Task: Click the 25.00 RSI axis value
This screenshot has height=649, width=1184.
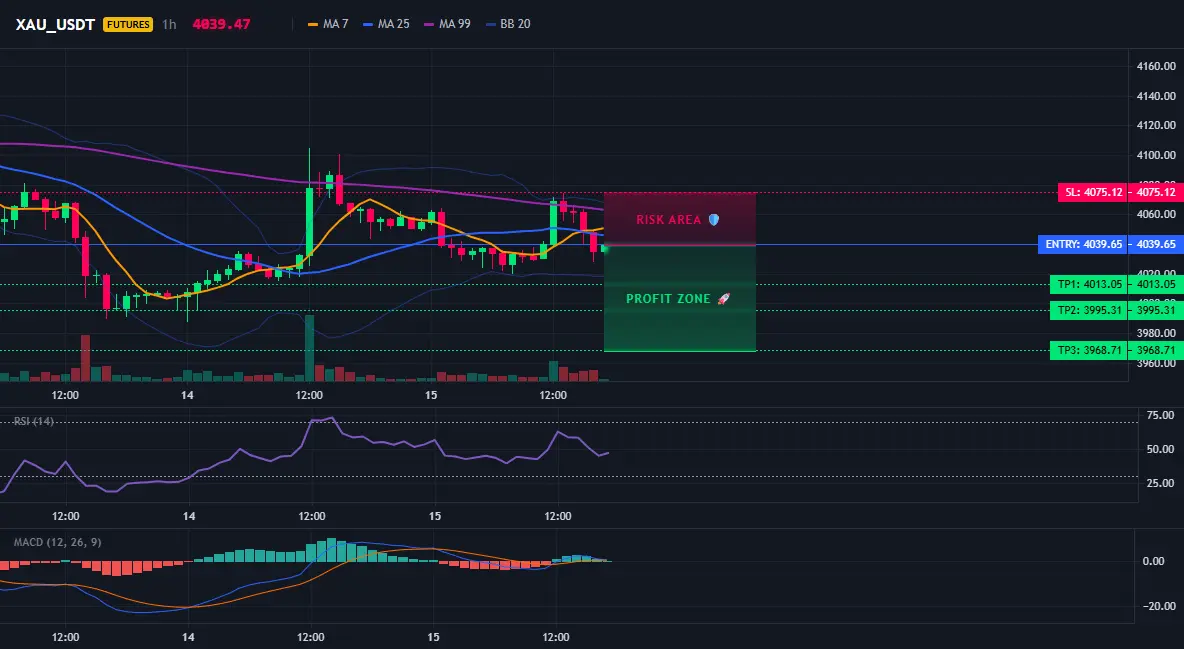Action: [x=1160, y=483]
